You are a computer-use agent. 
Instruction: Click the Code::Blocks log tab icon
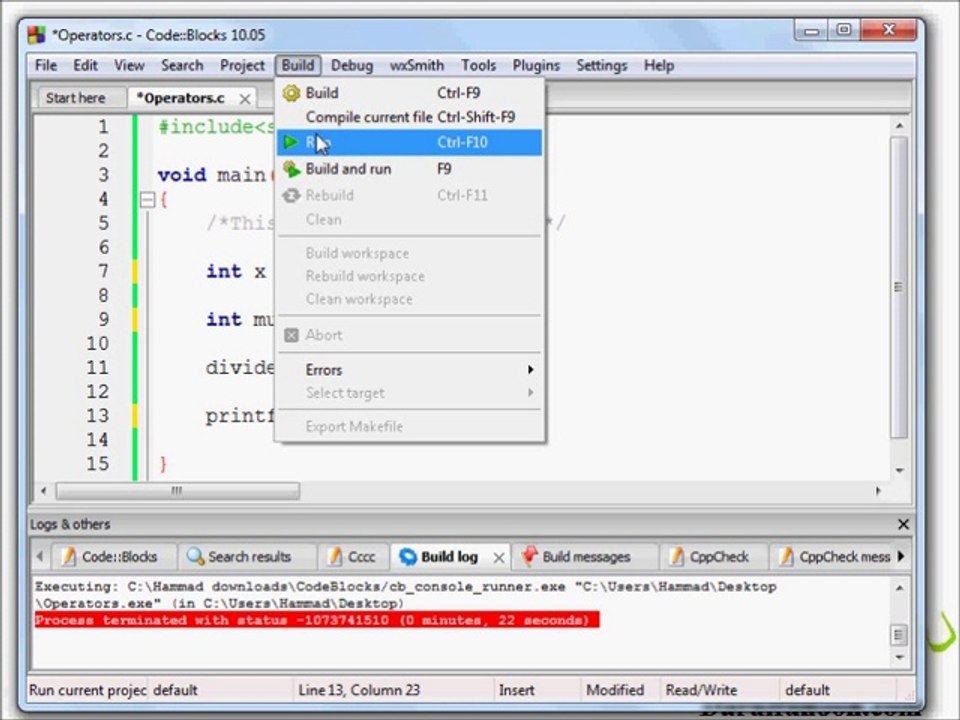click(69, 557)
